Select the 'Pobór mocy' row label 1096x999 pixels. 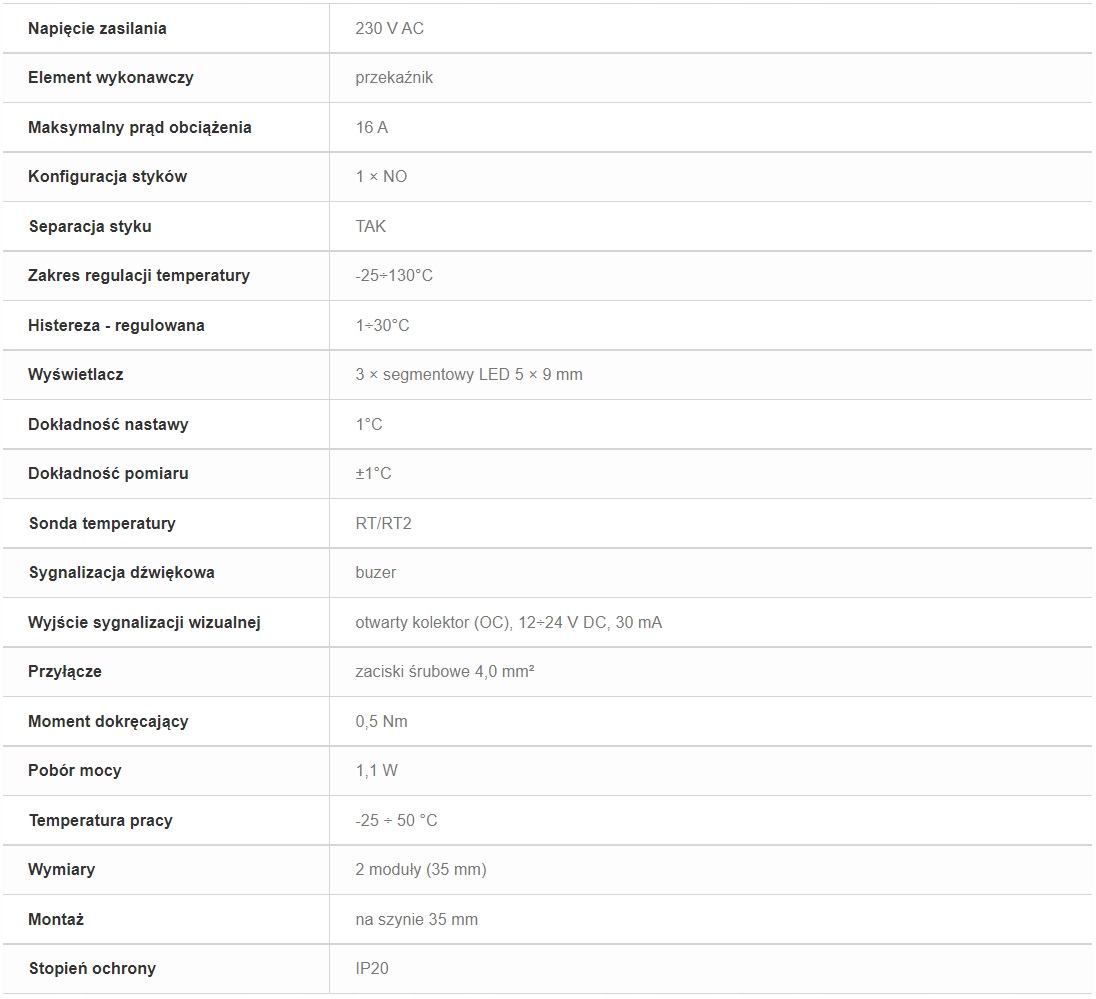pos(75,770)
